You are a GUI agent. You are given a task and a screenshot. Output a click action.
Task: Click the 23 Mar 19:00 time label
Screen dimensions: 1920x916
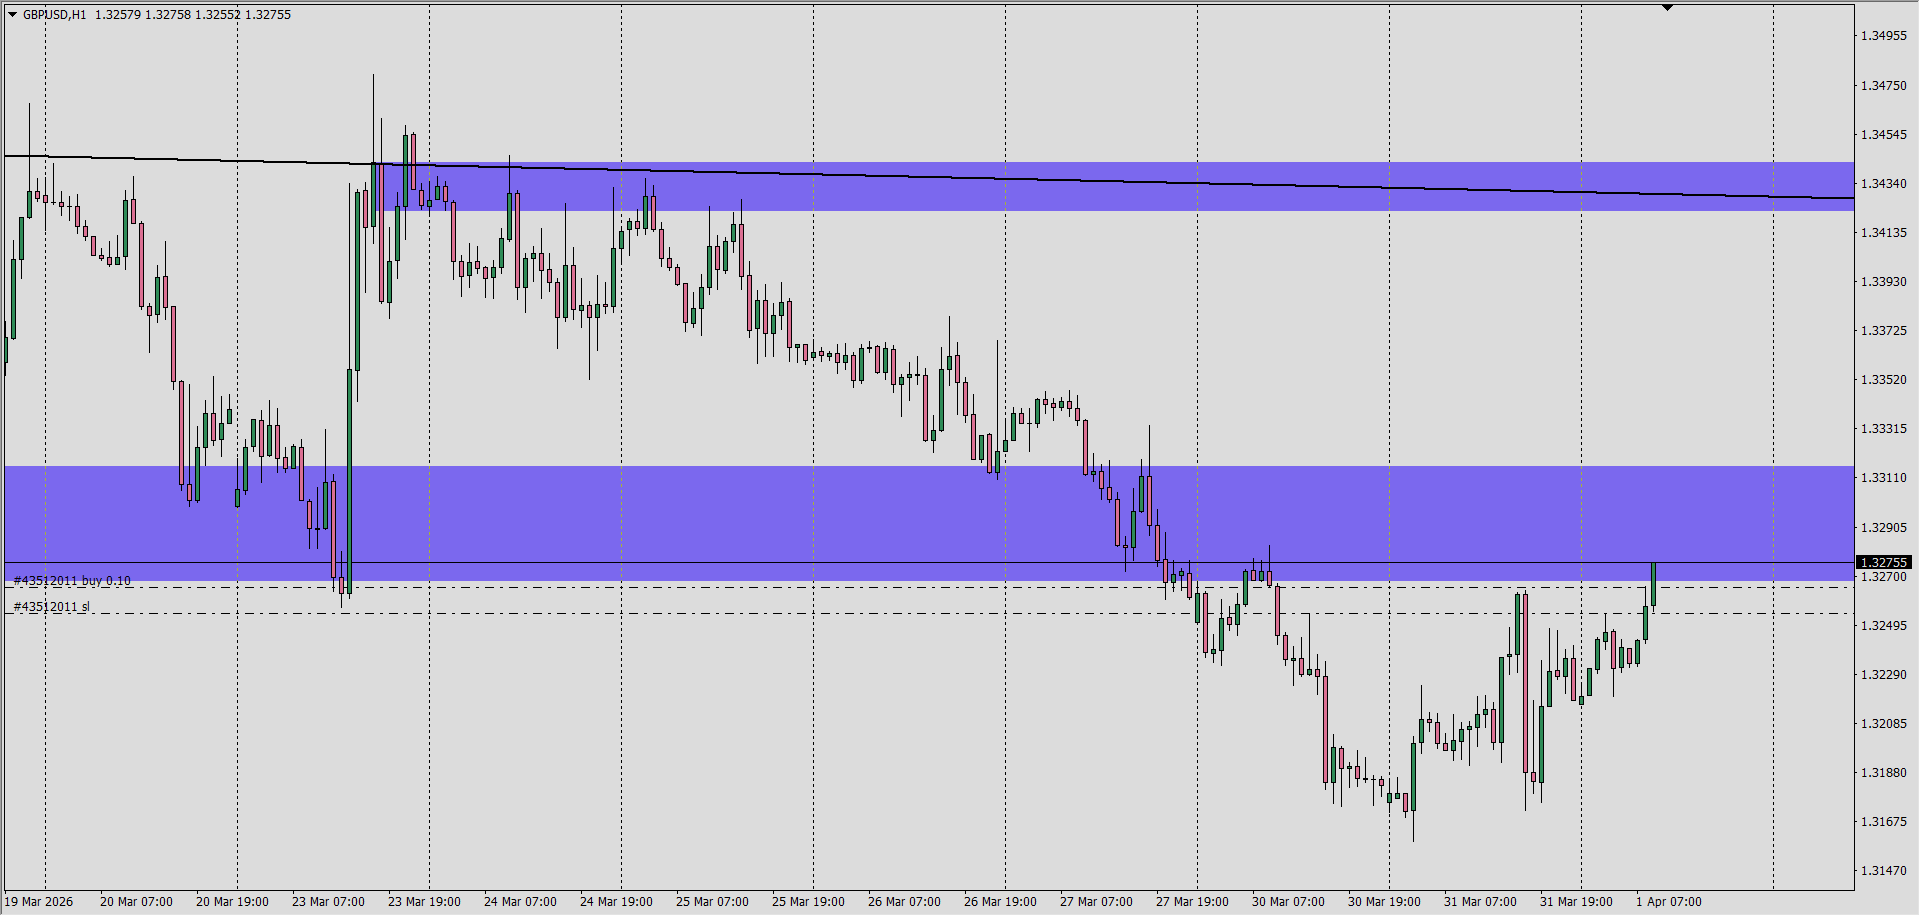[x=424, y=902]
